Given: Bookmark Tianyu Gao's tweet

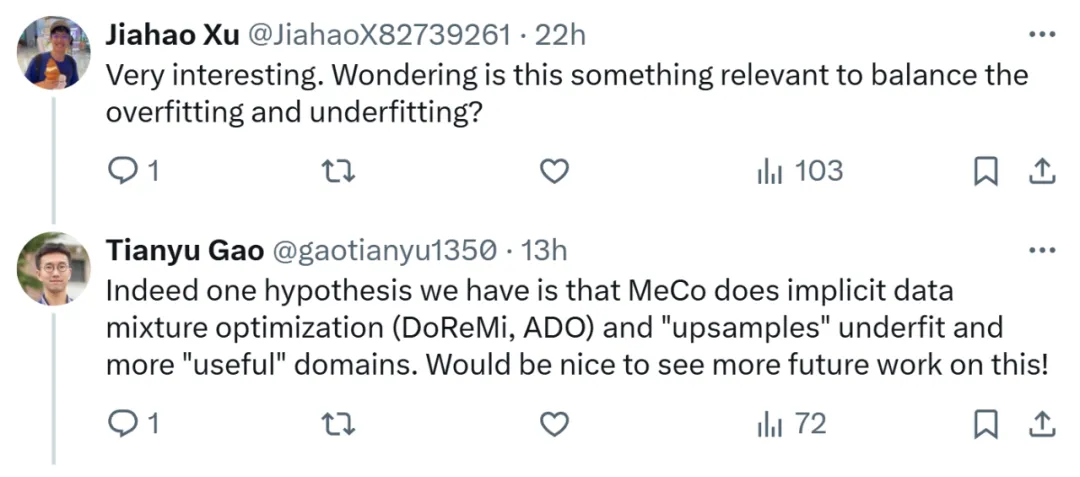Looking at the screenshot, I should point(986,425).
